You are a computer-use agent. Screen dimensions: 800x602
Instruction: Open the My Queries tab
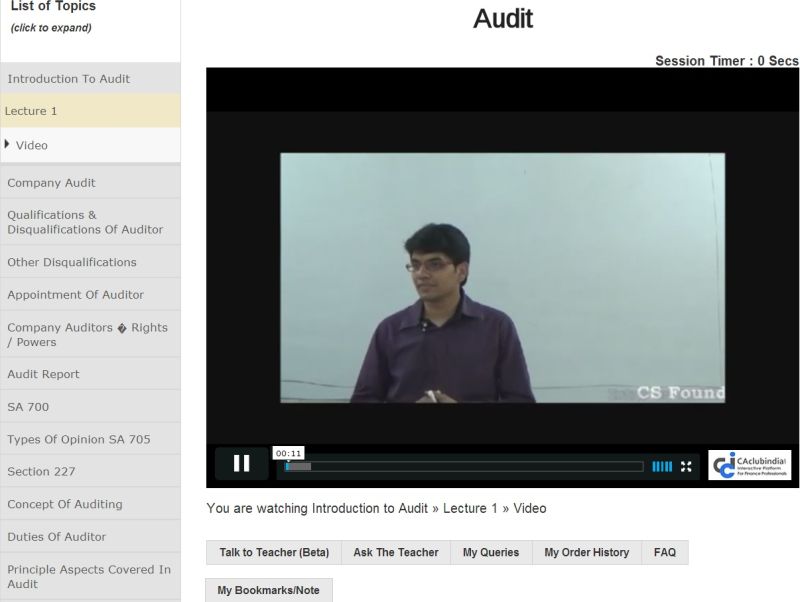pyautogui.click(x=490, y=552)
